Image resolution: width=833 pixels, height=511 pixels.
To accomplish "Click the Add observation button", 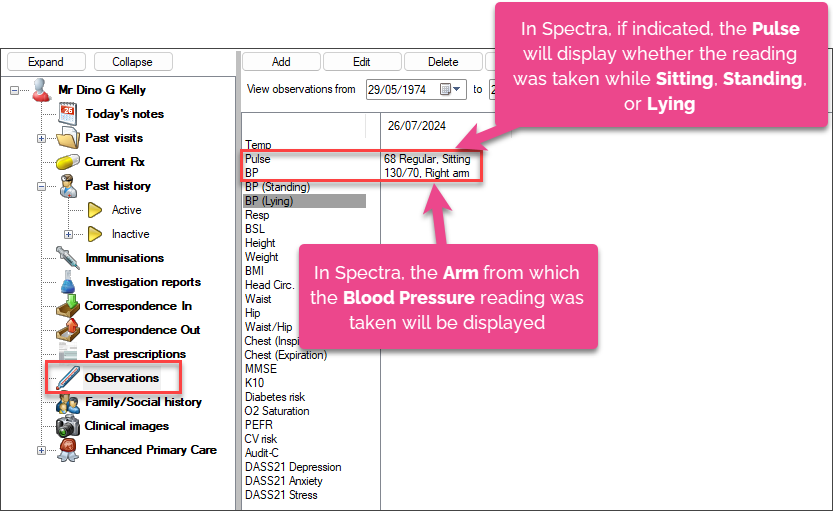I will tap(281, 62).
